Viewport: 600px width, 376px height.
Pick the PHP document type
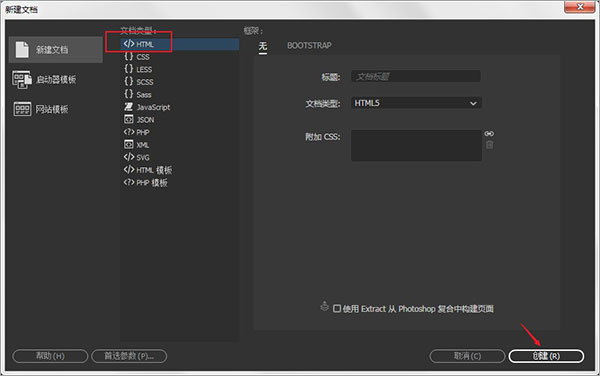pos(136,132)
